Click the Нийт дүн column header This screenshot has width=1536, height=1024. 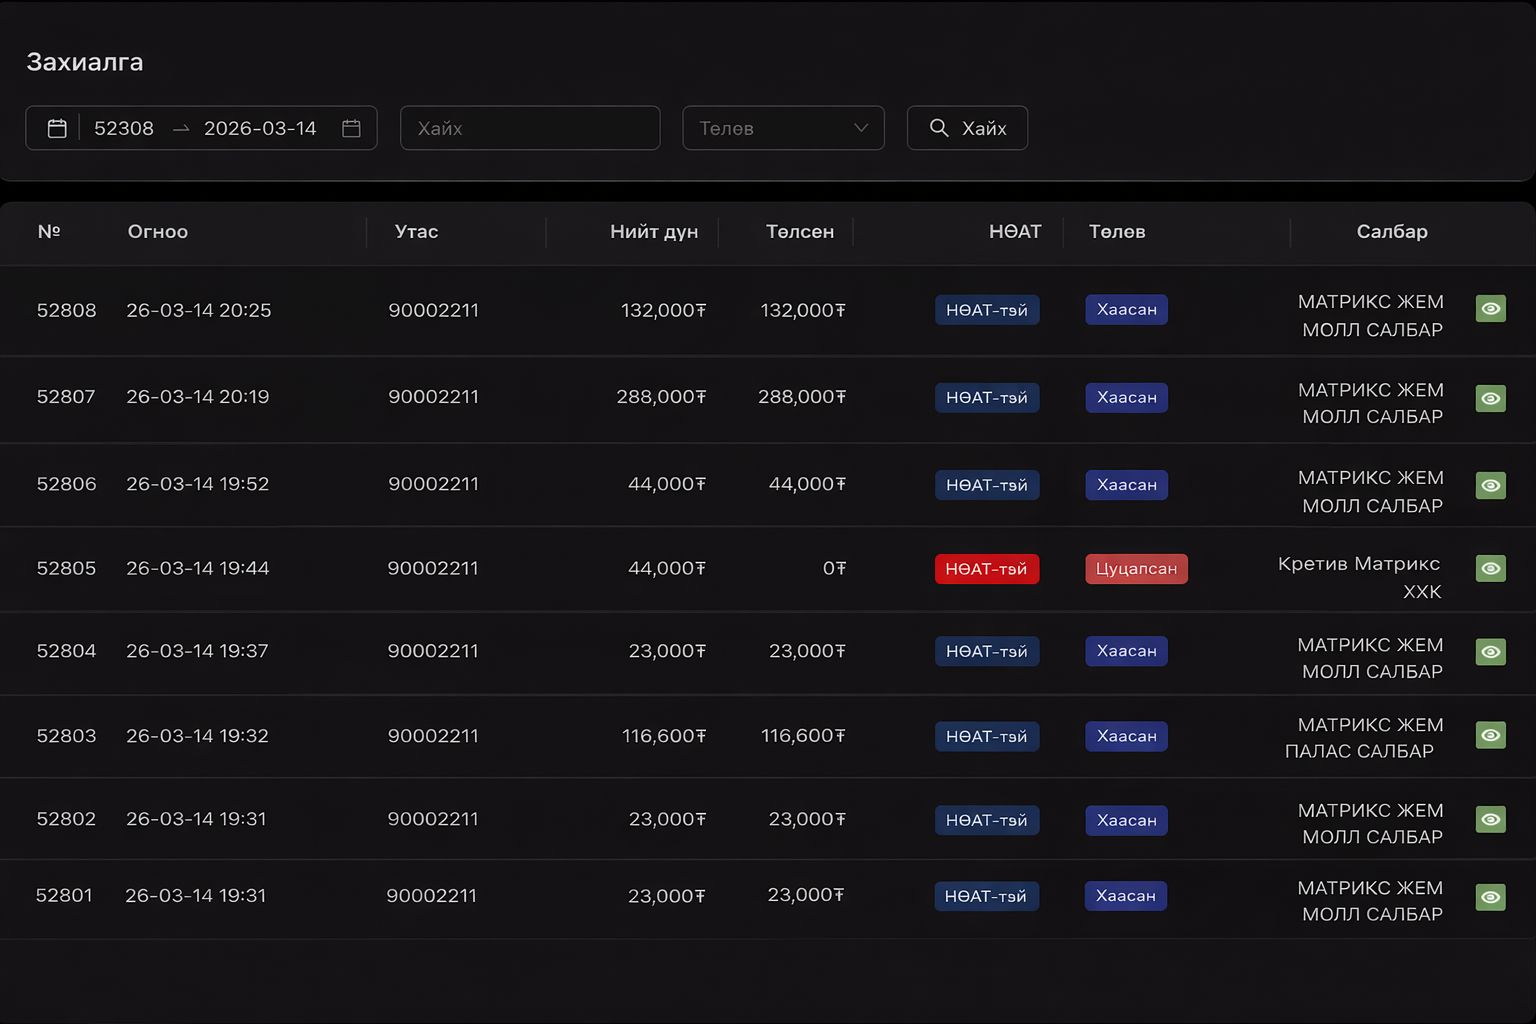point(654,231)
